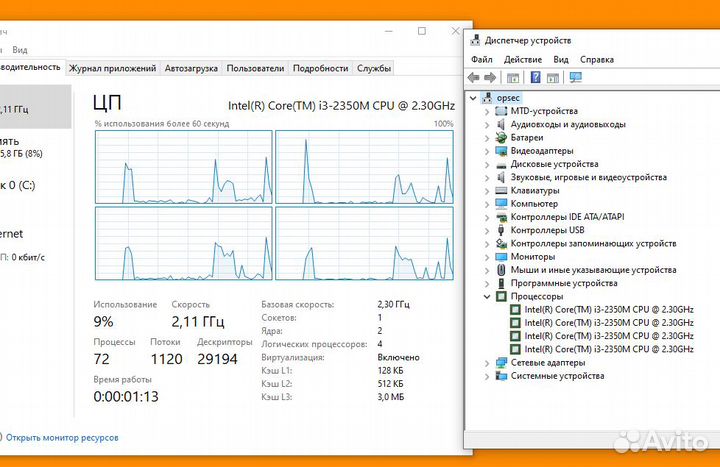Click the 2,11 ГГц speed value
Image resolution: width=720 pixels, height=467 pixels.
pyautogui.click(x=198, y=321)
